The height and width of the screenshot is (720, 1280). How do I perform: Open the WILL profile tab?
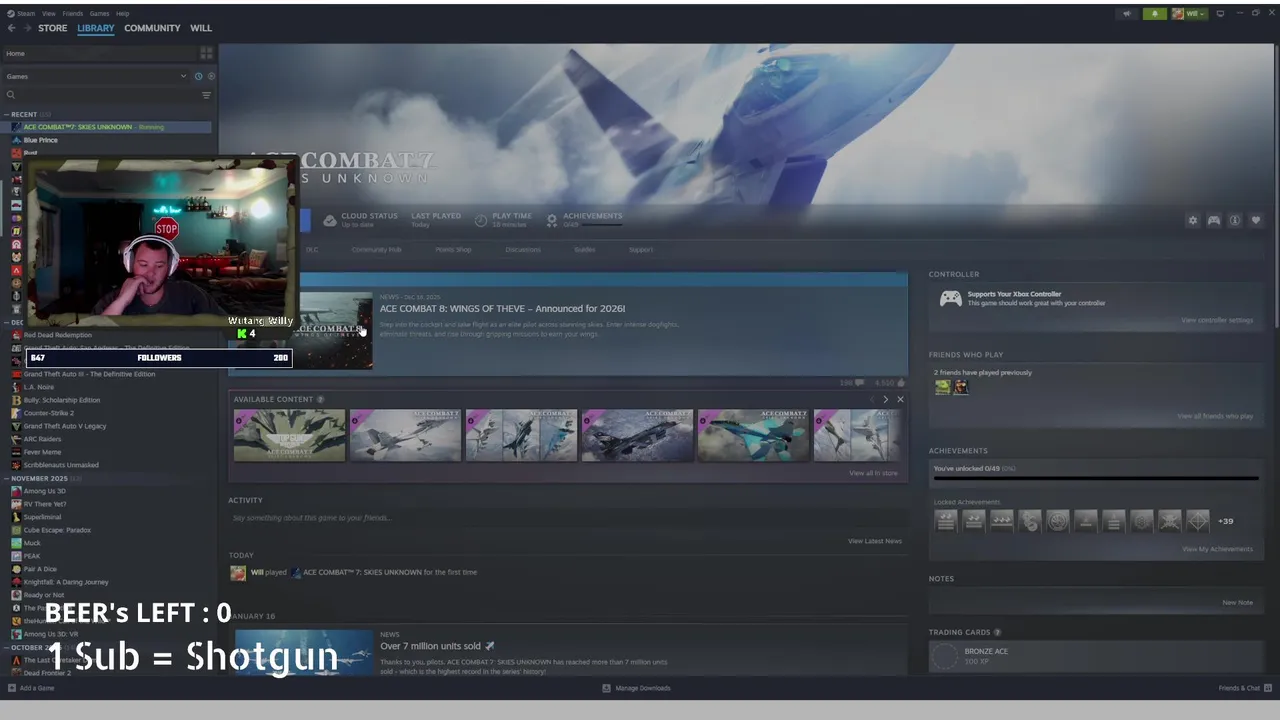pyautogui.click(x=201, y=28)
